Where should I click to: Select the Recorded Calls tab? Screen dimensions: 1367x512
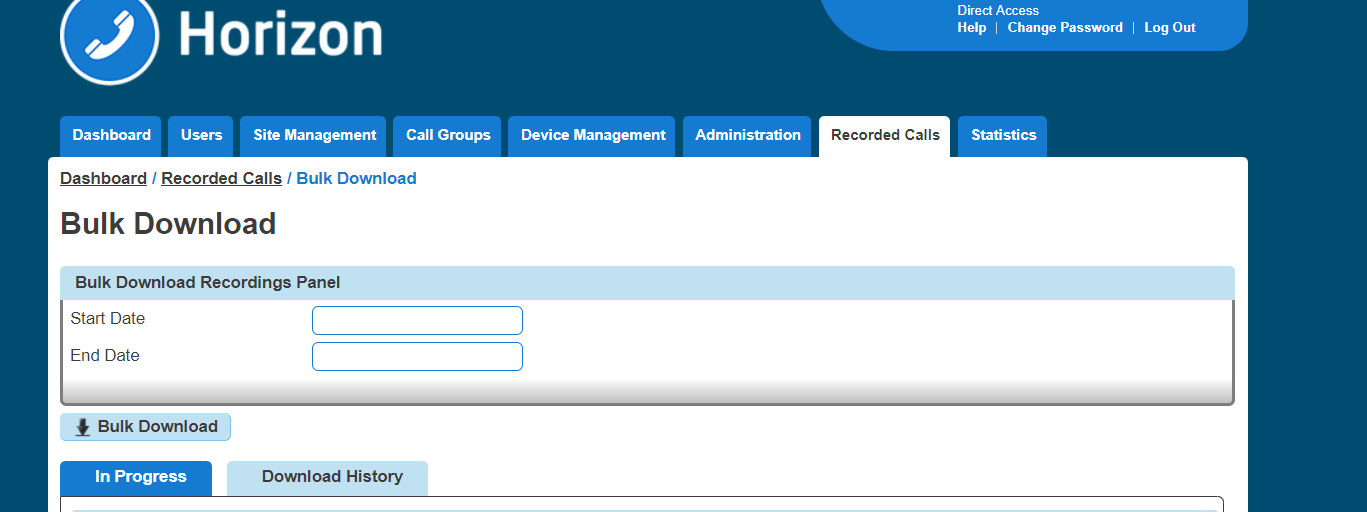tap(885, 136)
